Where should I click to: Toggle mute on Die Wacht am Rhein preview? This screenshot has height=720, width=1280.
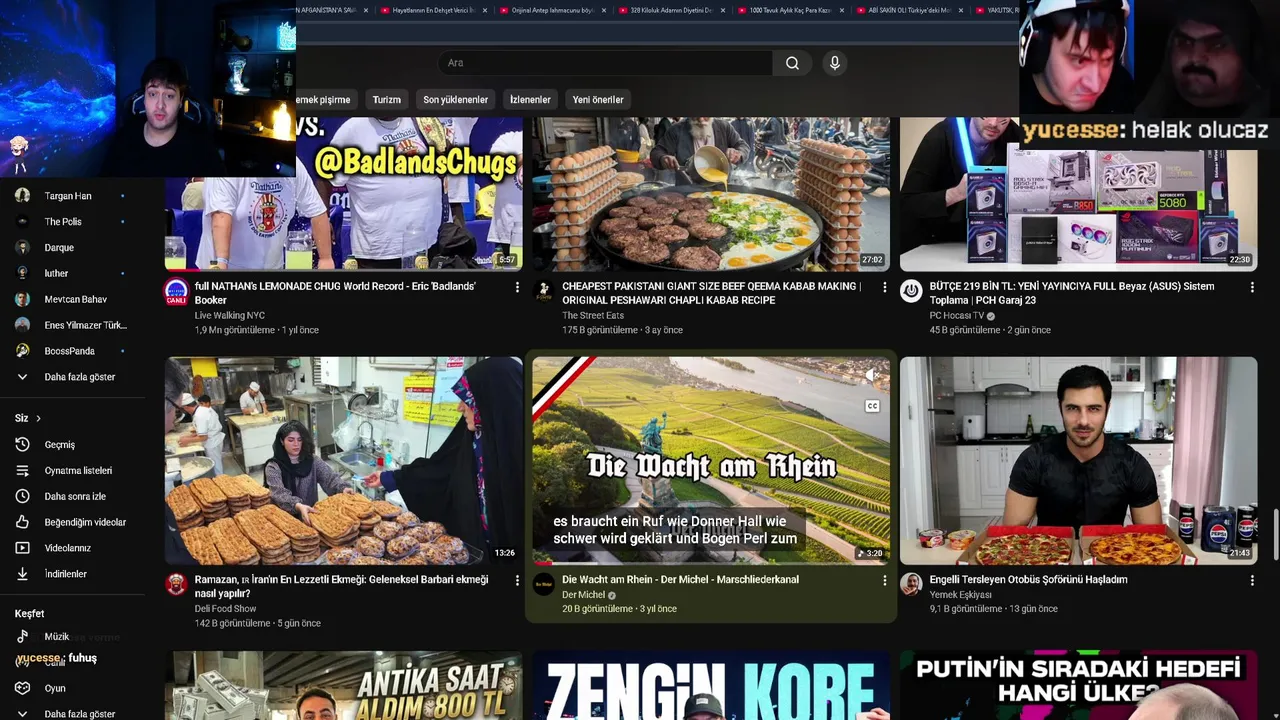click(872, 375)
